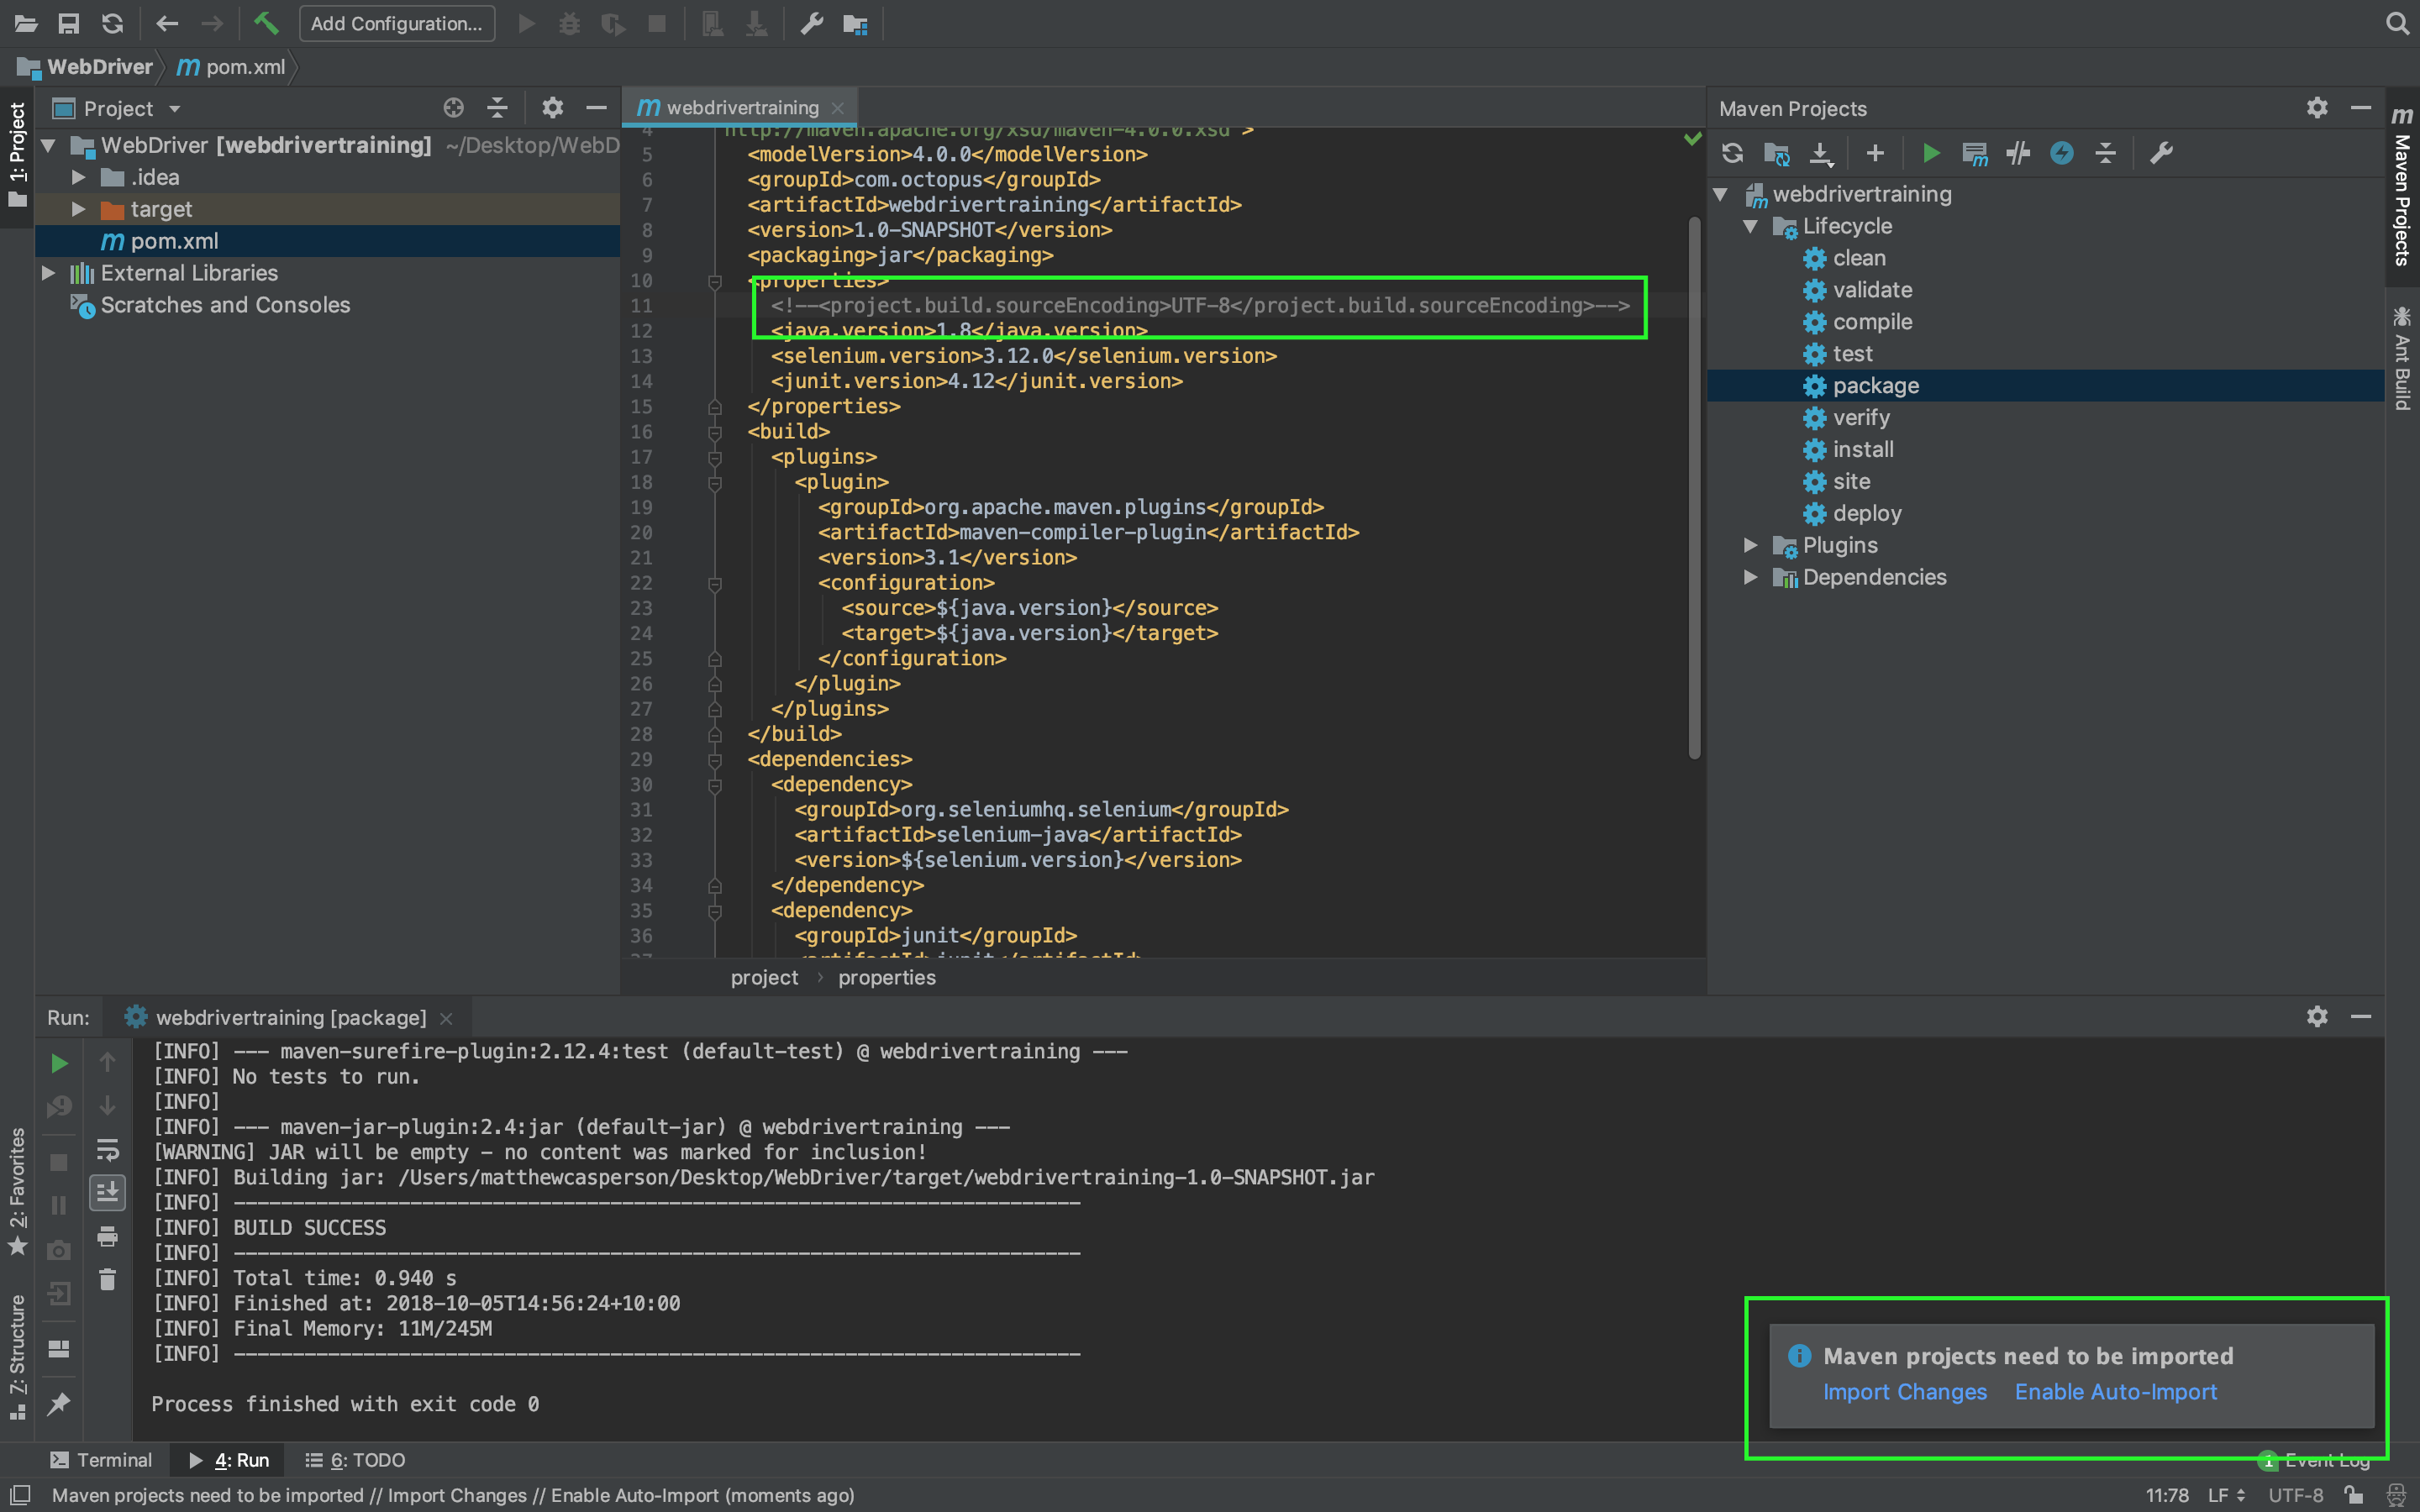Expand the Plugins node in Maven Projects
Viewport: 2420px width, 1512px height.
1750,545
